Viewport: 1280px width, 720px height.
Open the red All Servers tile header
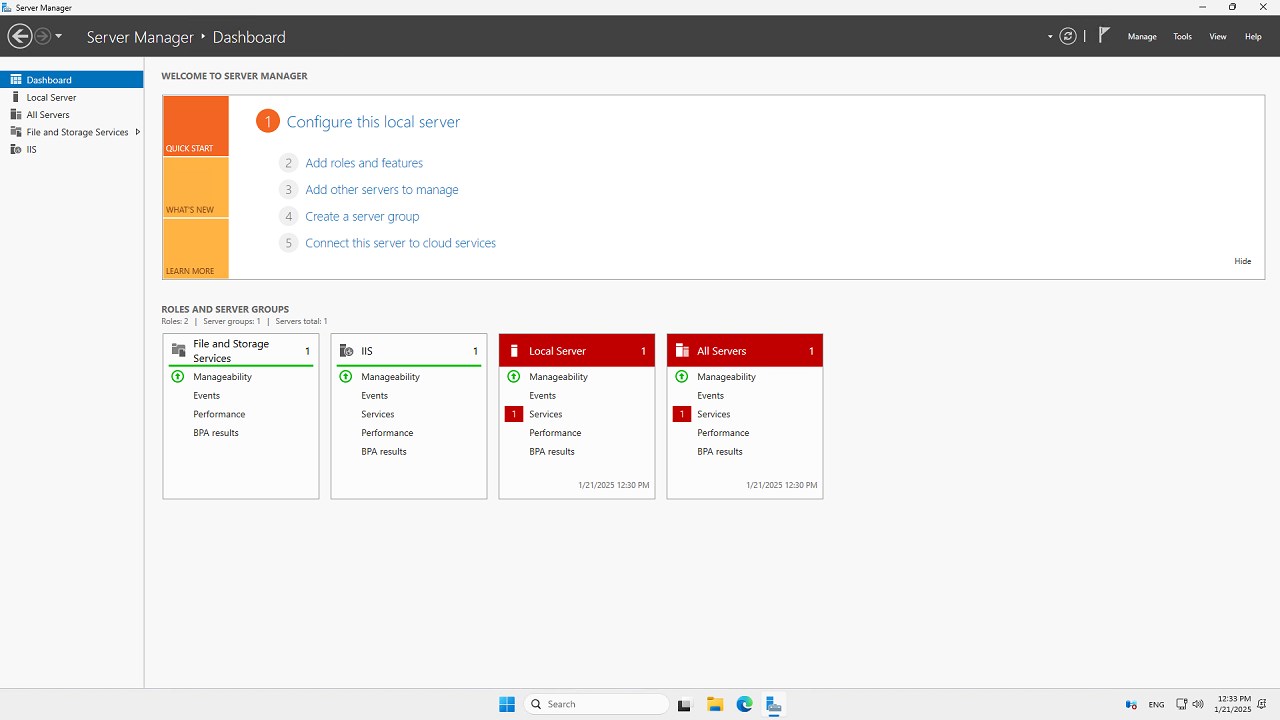(x=745, y=351)
